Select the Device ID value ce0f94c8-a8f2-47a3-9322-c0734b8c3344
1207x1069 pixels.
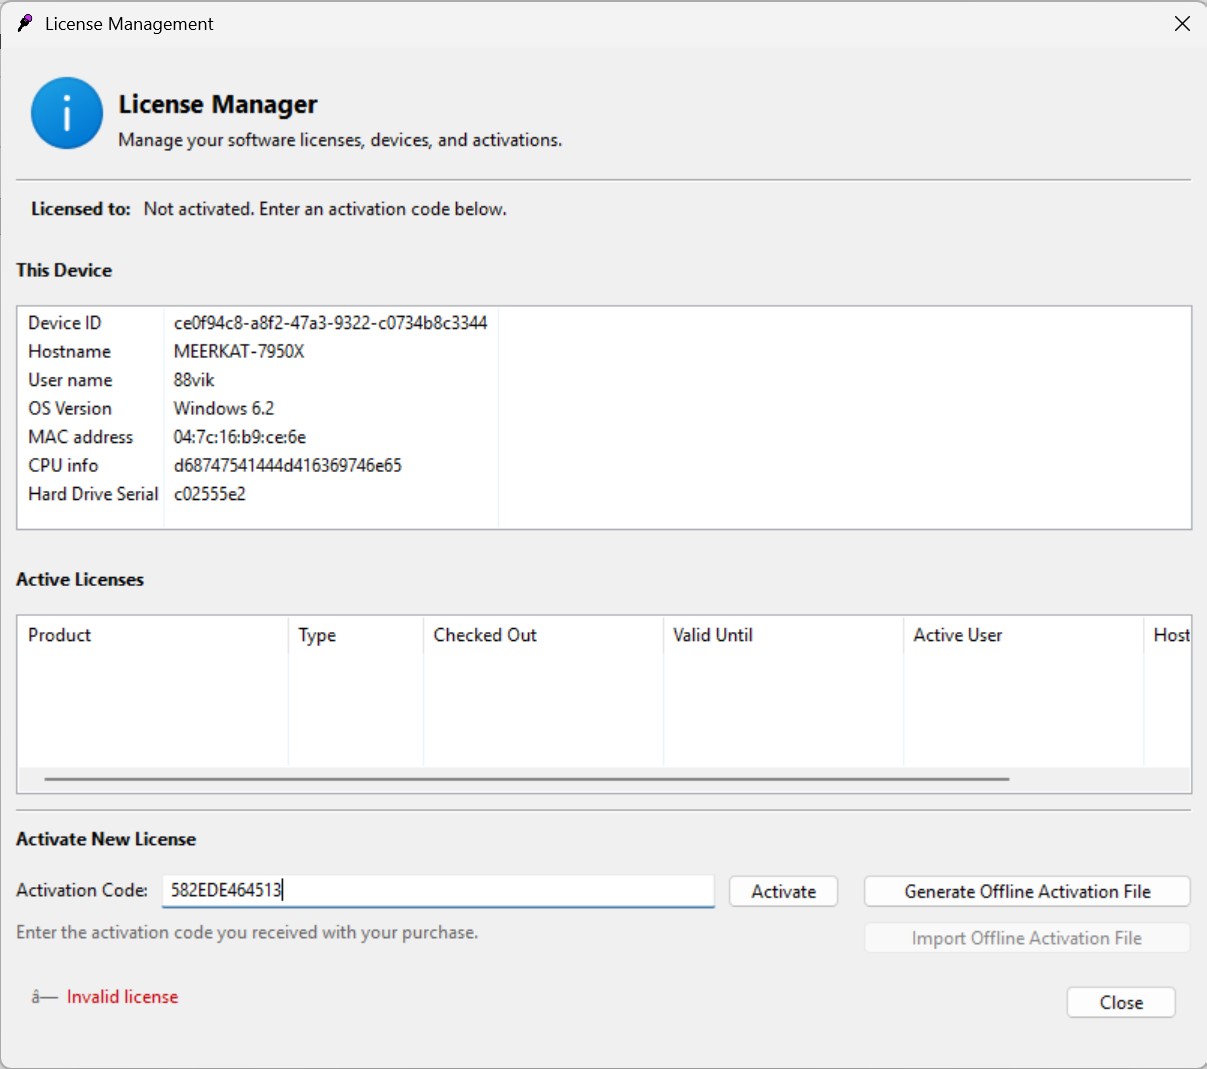point(330,323)
